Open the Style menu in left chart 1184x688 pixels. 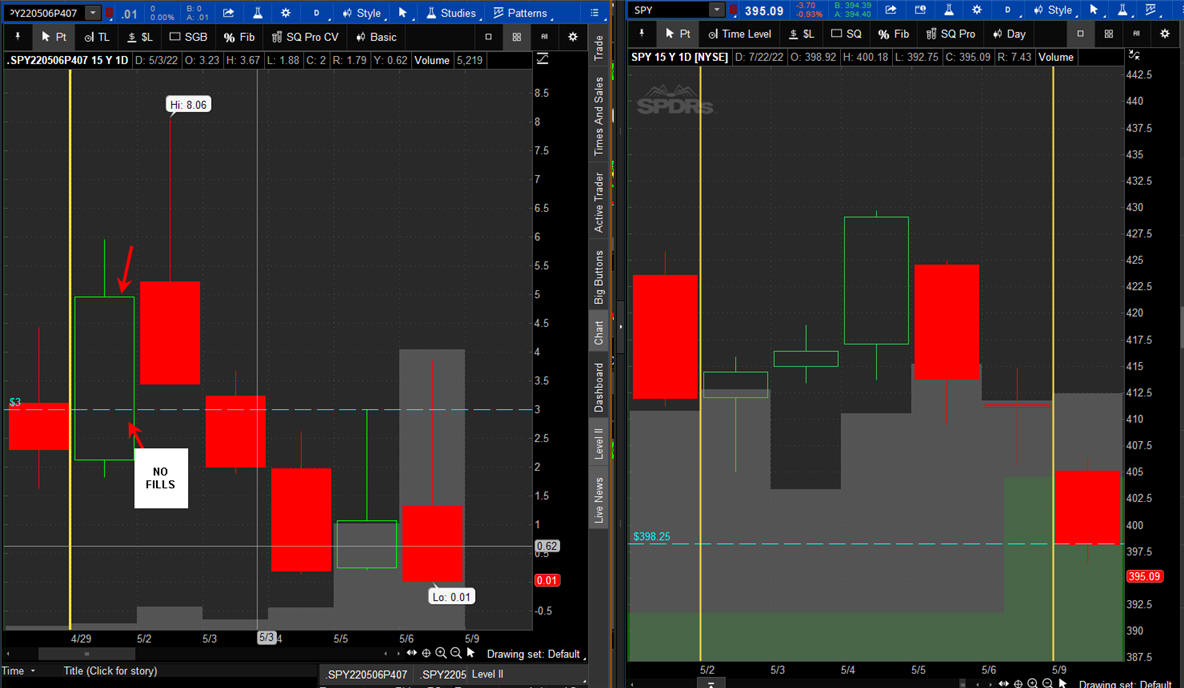click(362, 13)
